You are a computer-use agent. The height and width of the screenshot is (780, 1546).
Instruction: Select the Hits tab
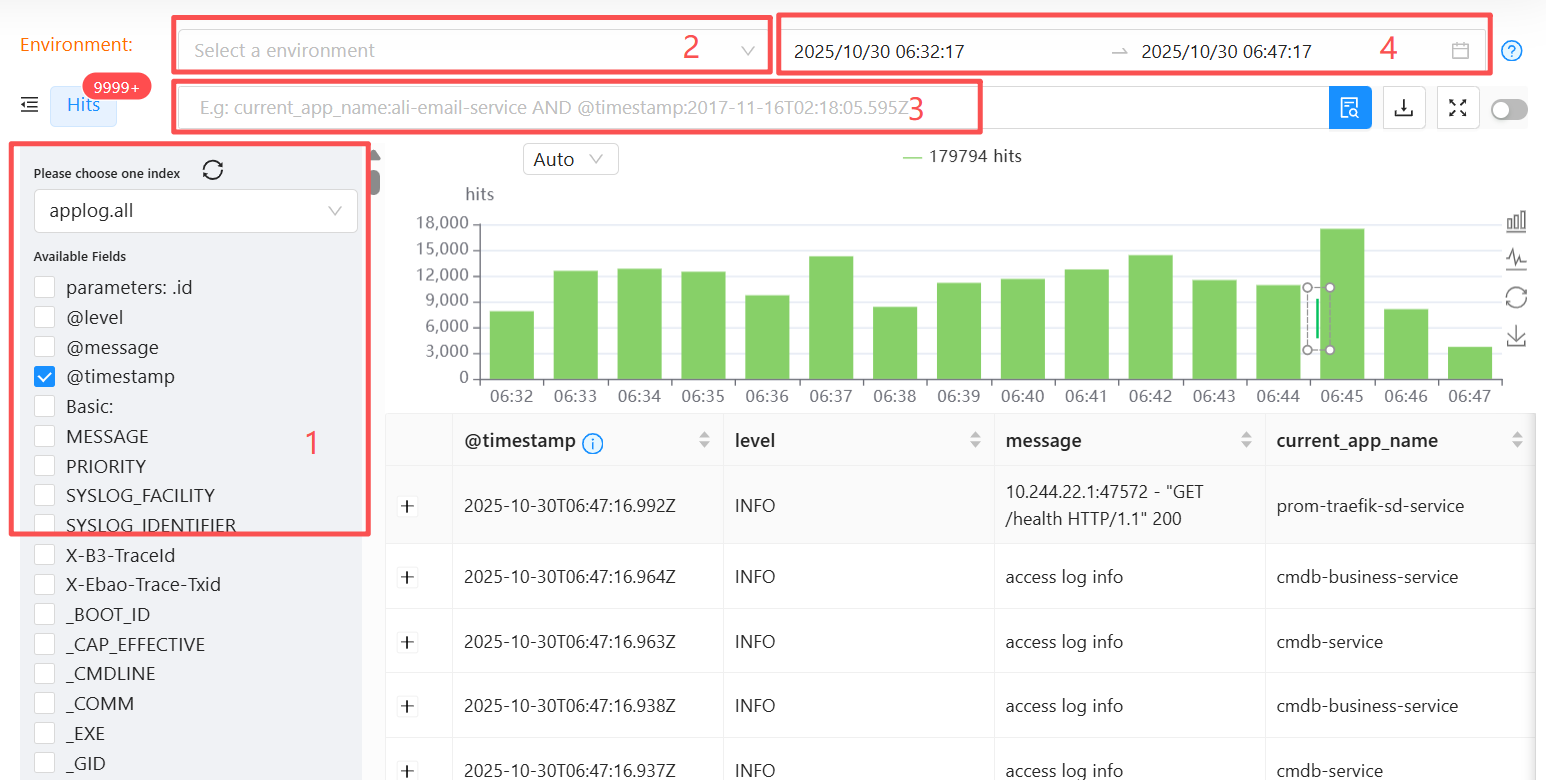[x=83, y=105]
